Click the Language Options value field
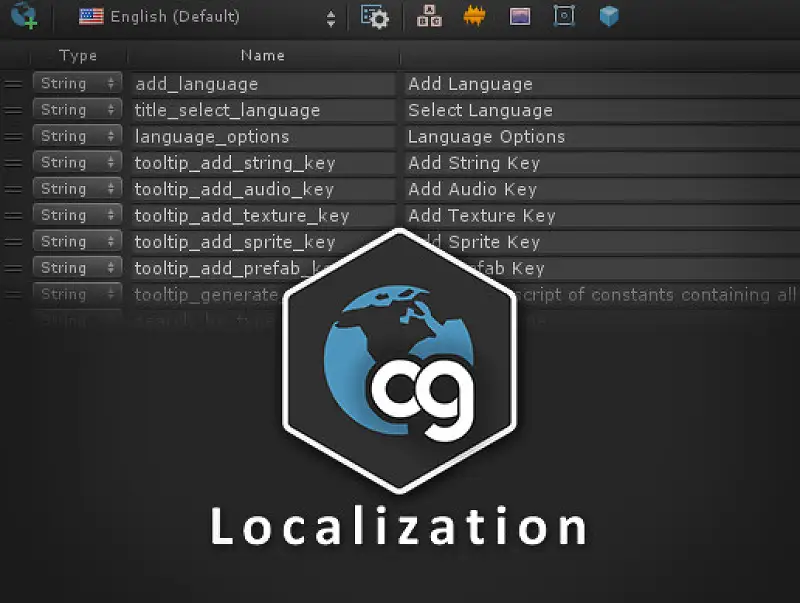 pyautogui.click(x=602, y=137)
